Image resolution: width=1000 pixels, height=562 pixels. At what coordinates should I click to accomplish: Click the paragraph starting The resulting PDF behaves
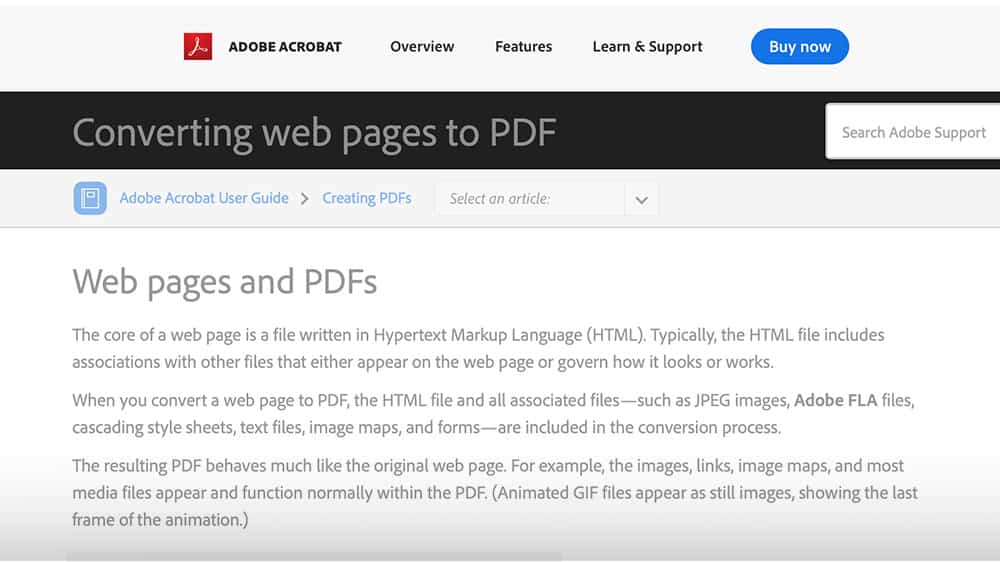(x=495, y=492)
